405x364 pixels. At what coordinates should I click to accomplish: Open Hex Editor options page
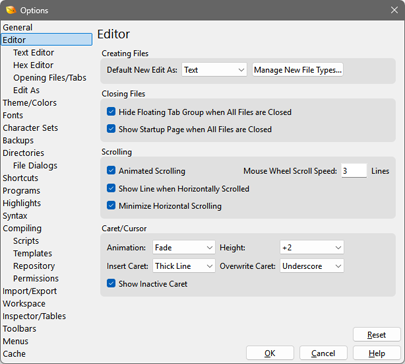(x=33, y=65)
